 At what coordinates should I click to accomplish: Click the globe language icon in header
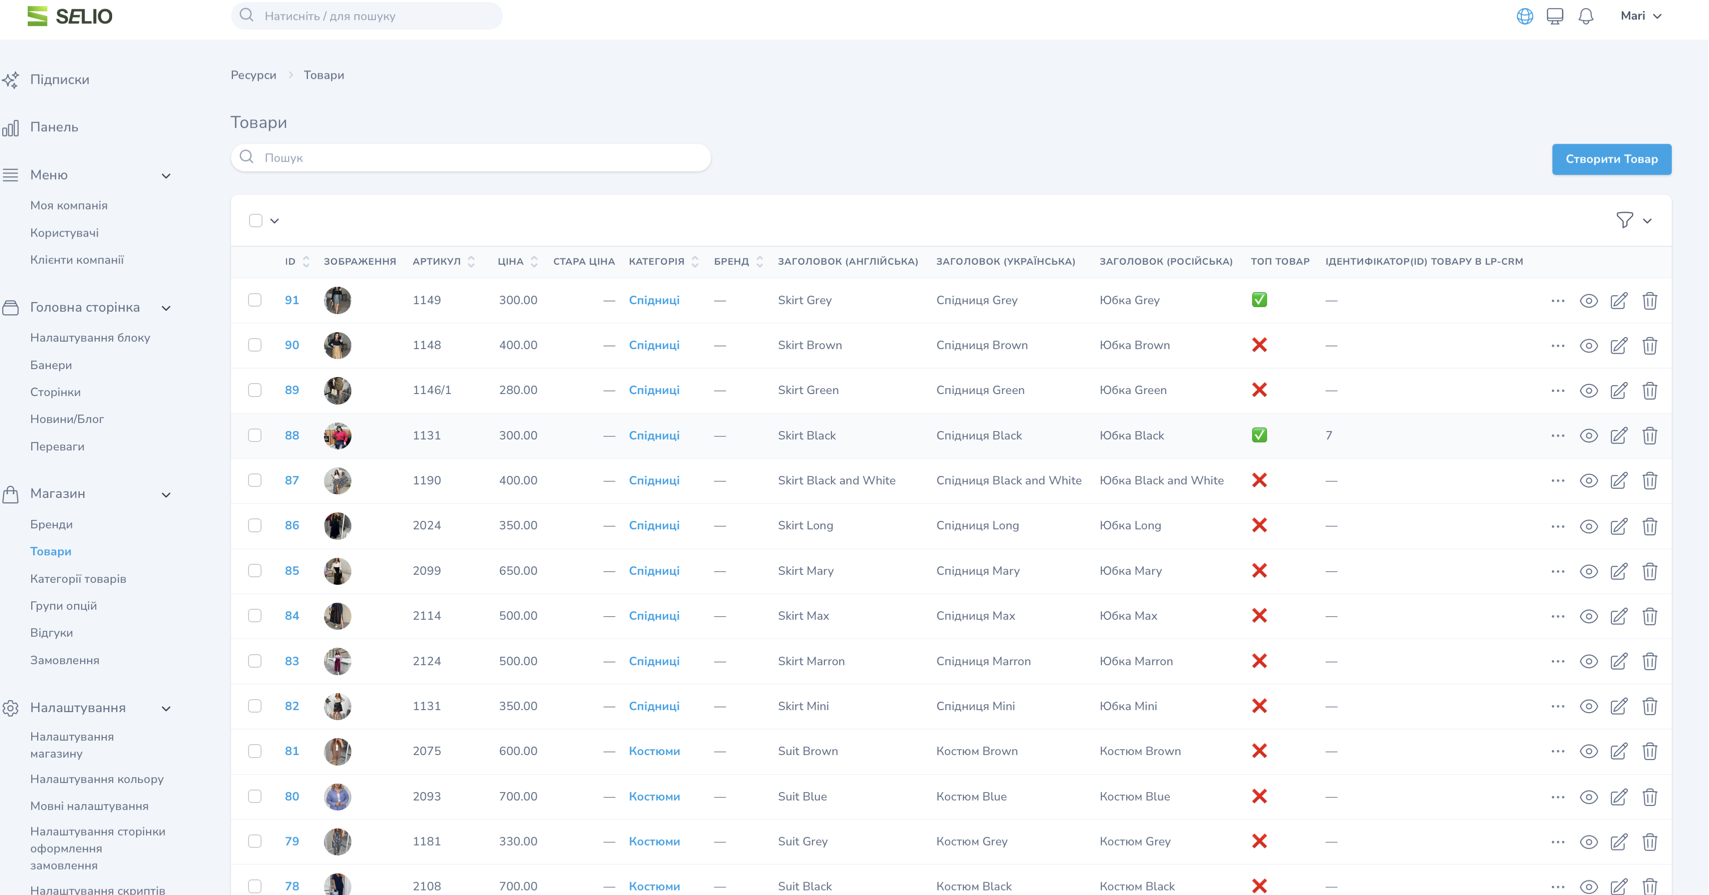(1524, 16)
